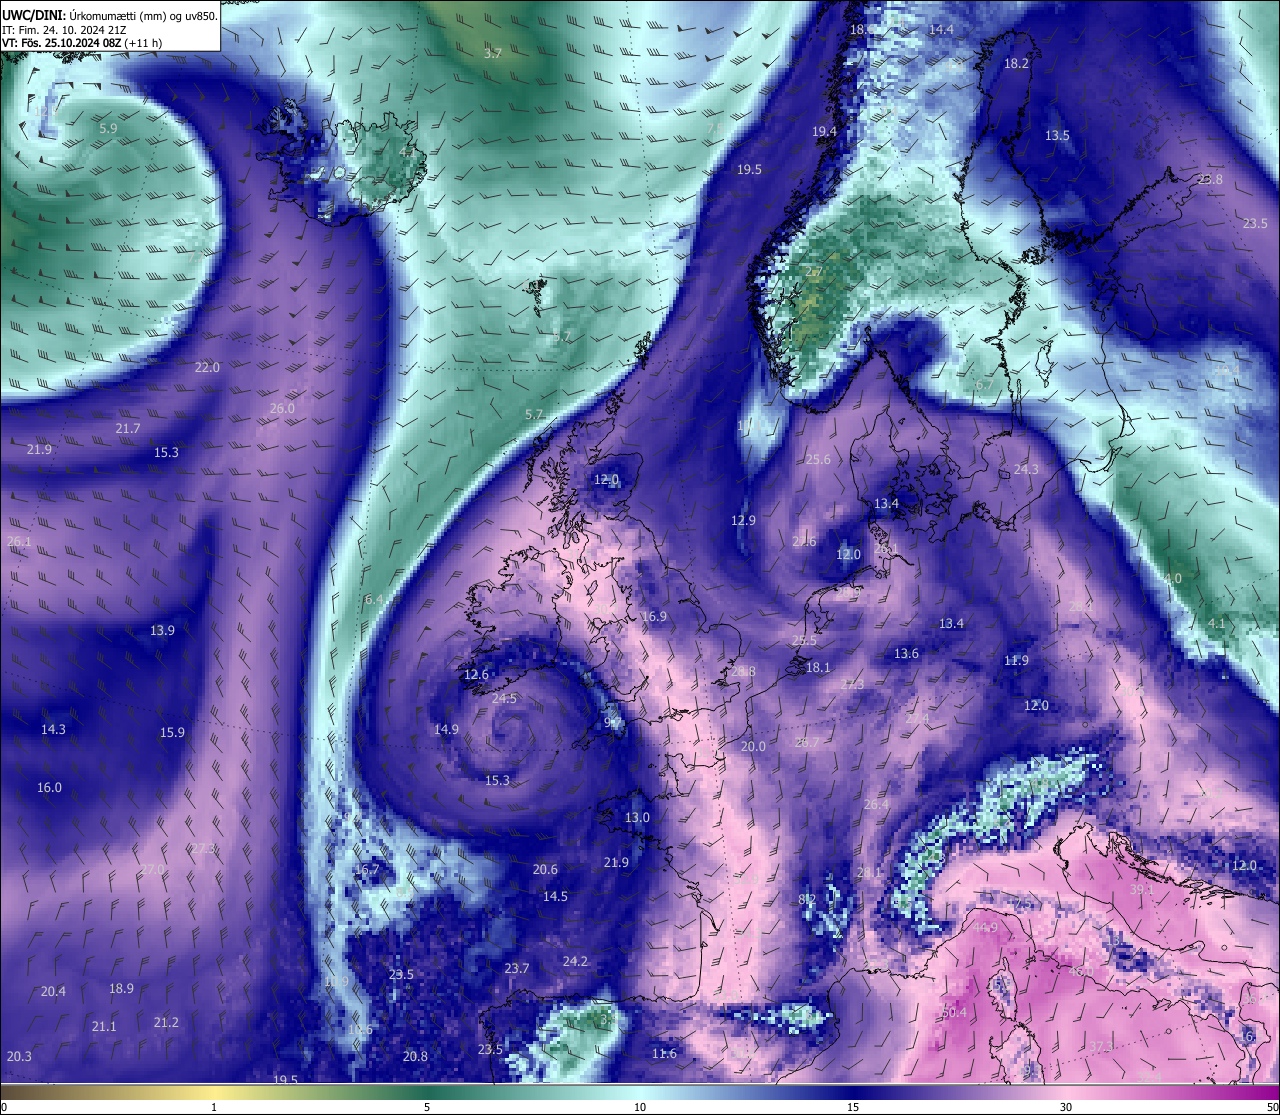Click the 20.8 value label
Viewport: 1280px width, 1115px height.
[415, 1057]
